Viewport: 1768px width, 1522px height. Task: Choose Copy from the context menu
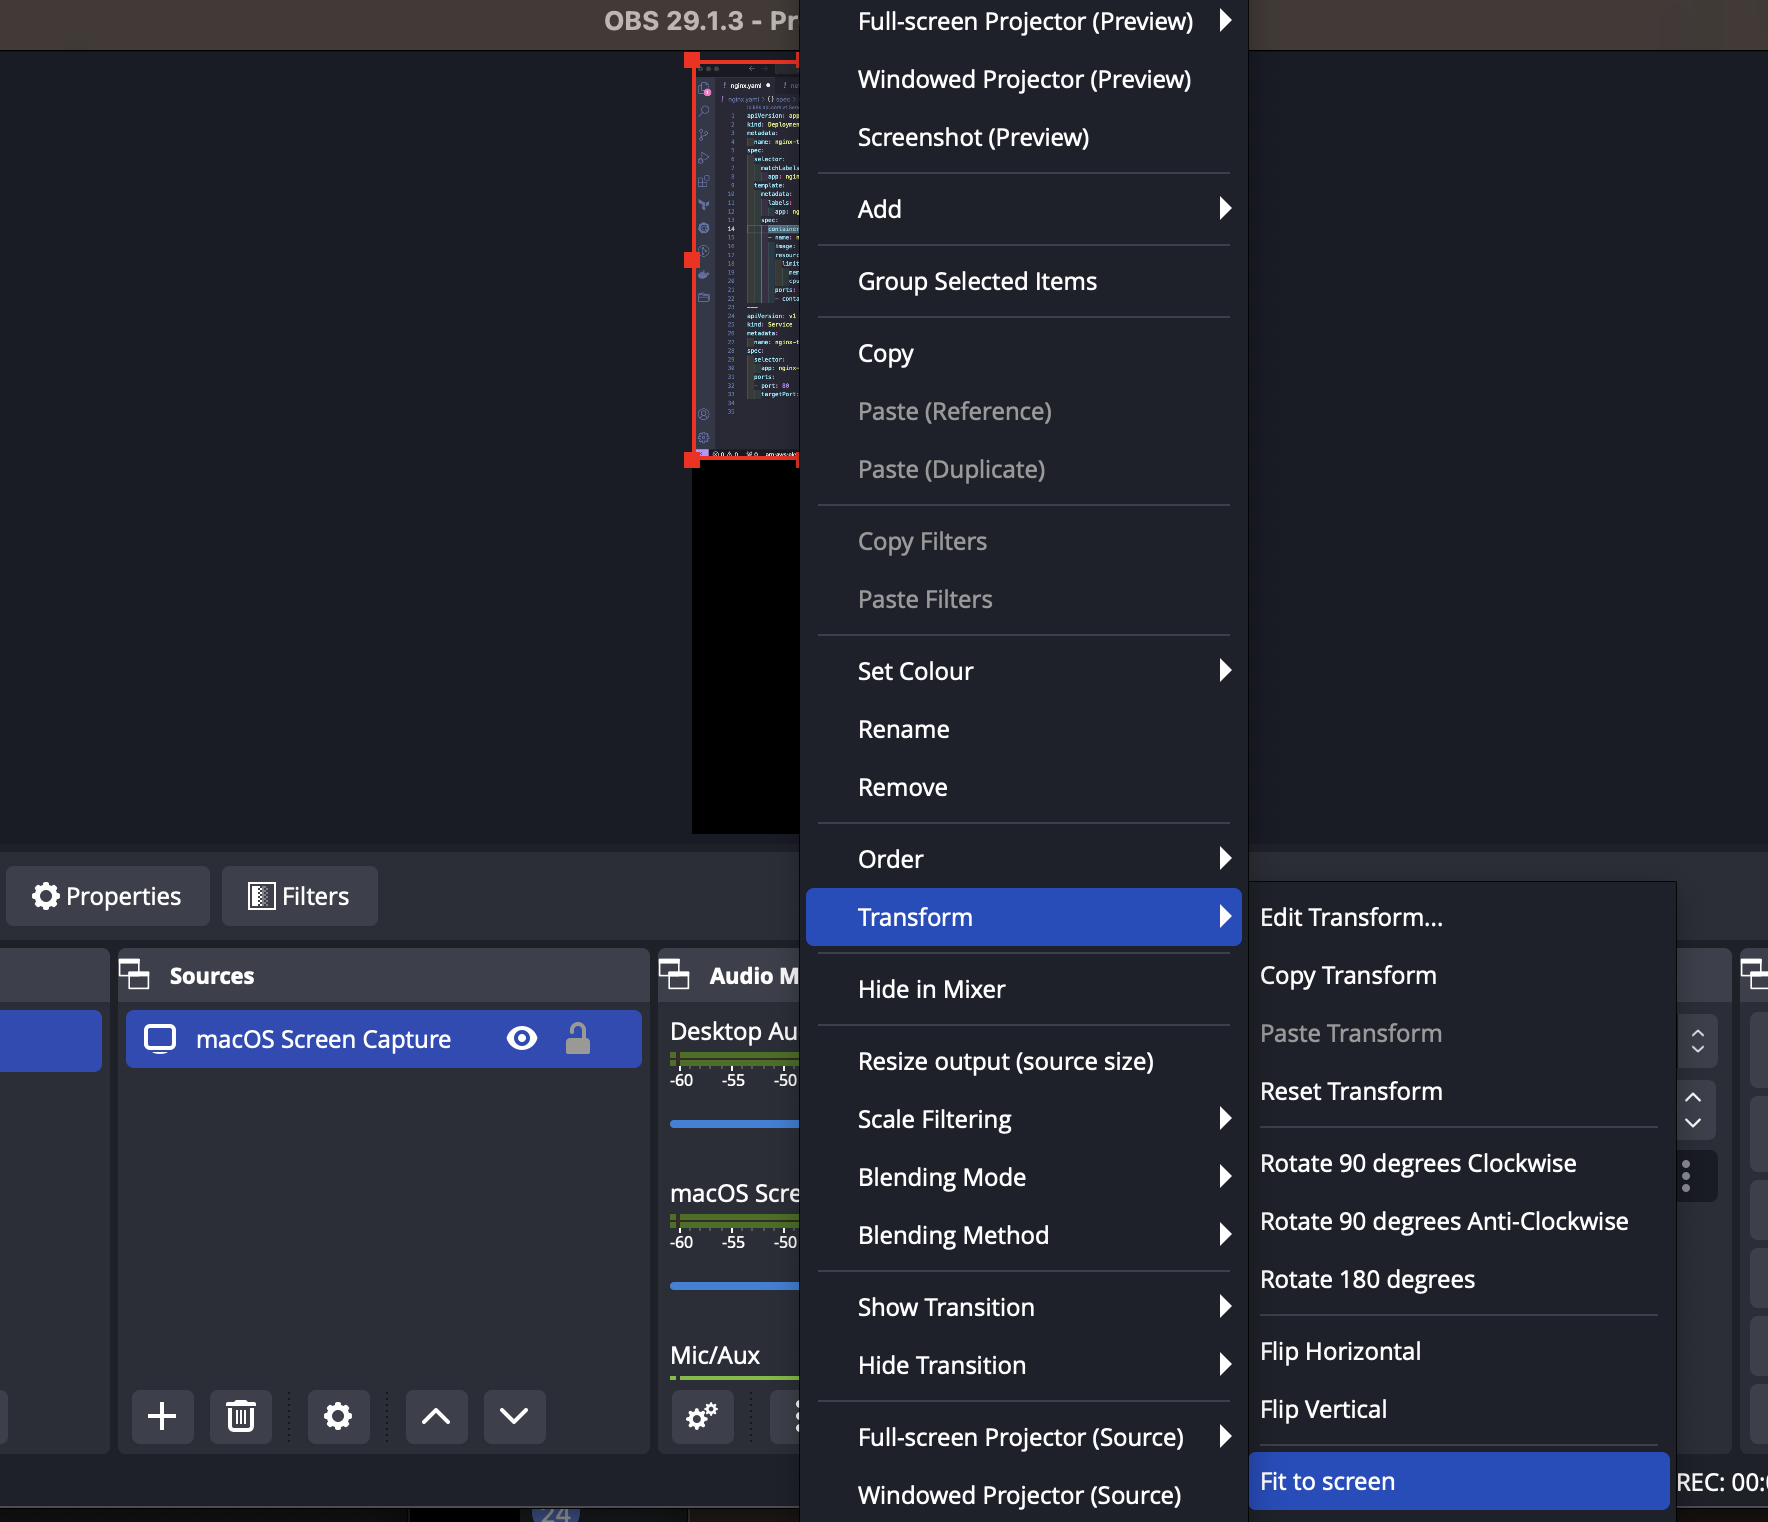point(1024,353)
